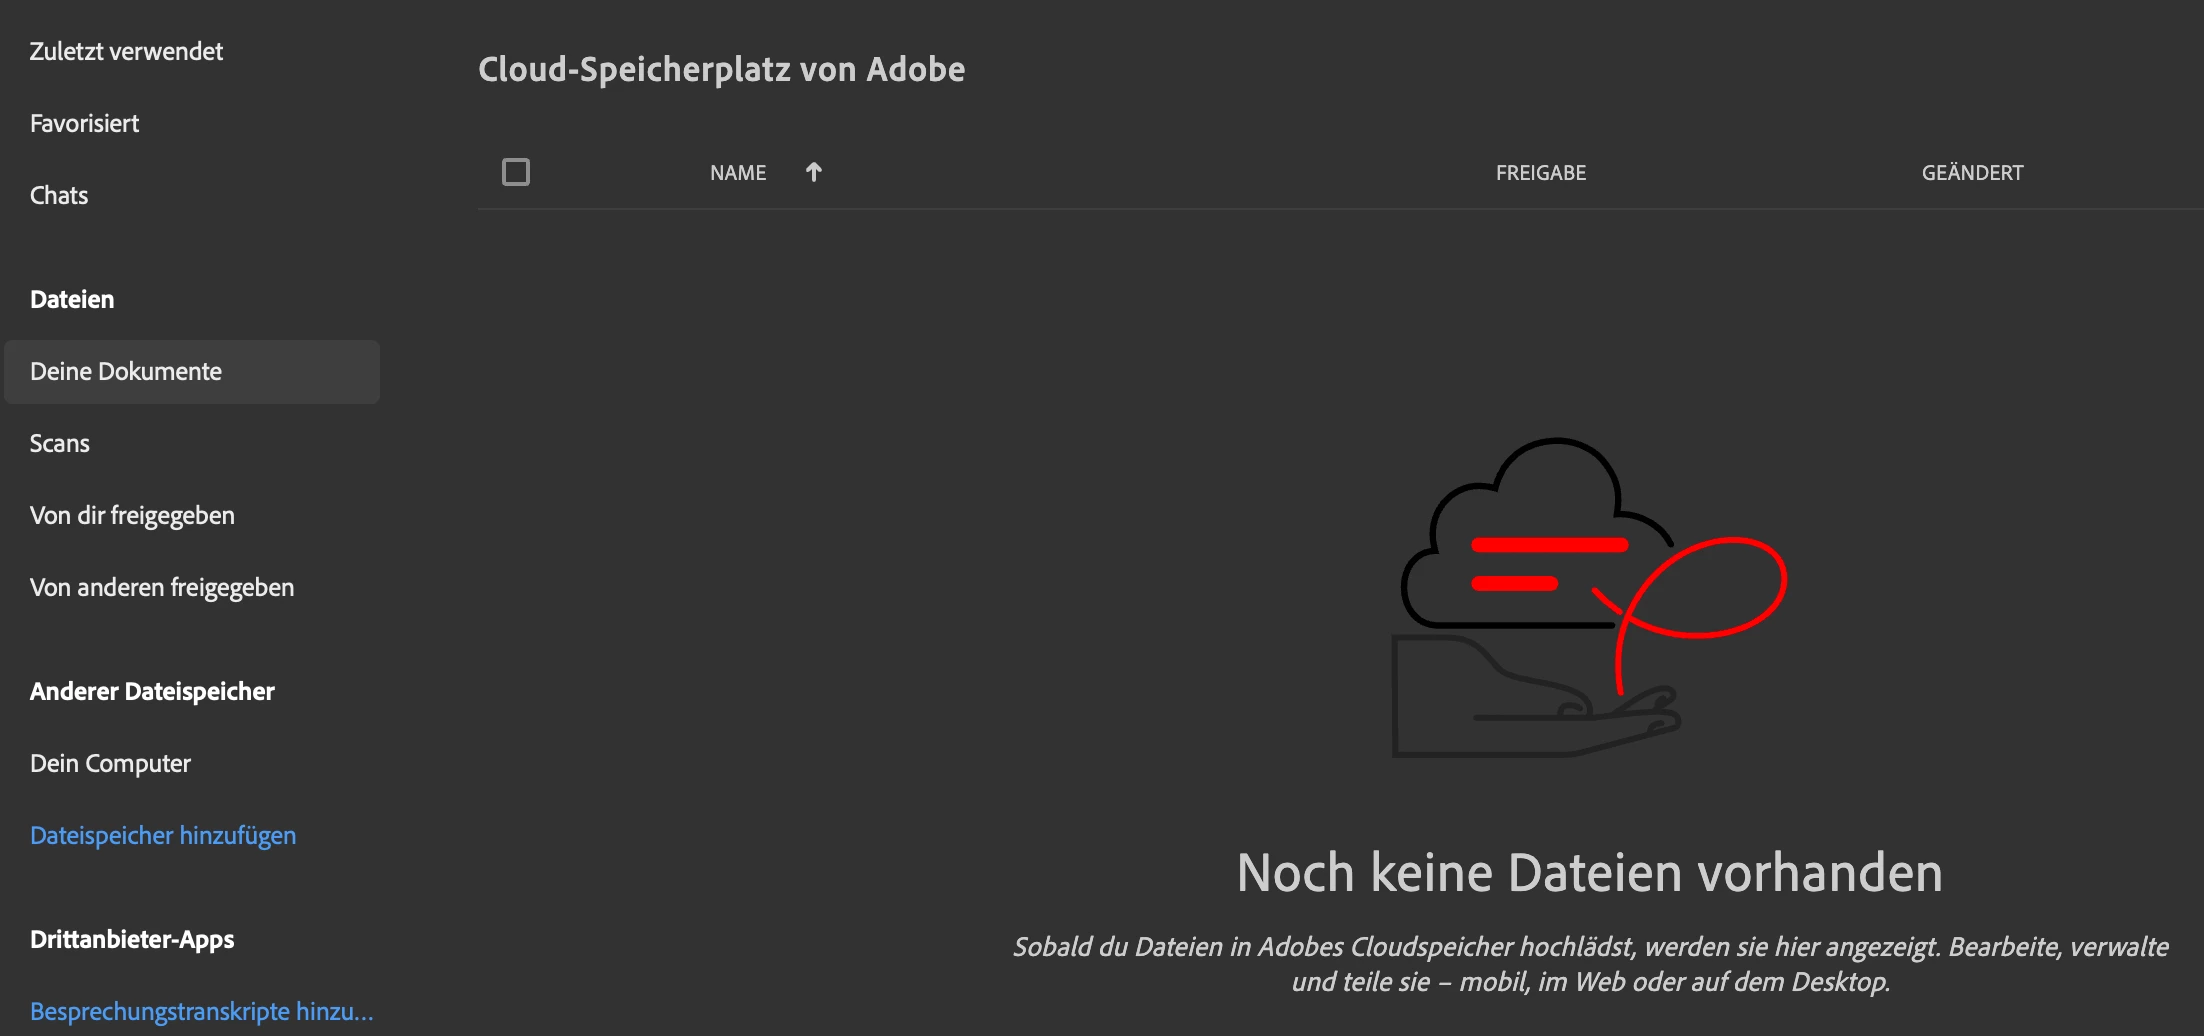Sort by the GEÄNDERT column header
2204x1036 pixels.
pyautogui.click(x=1972, y=172)
